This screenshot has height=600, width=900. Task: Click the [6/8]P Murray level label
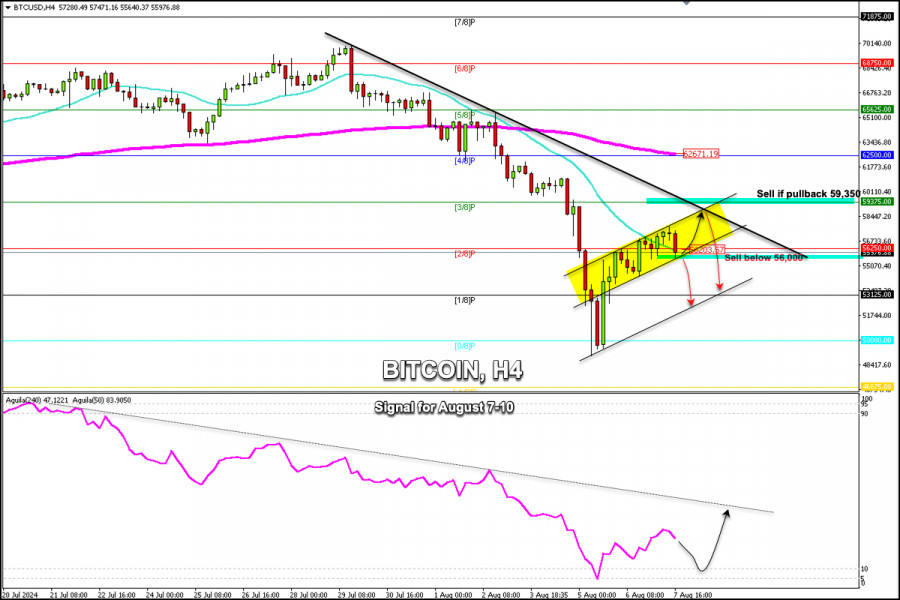pos(464,68)
